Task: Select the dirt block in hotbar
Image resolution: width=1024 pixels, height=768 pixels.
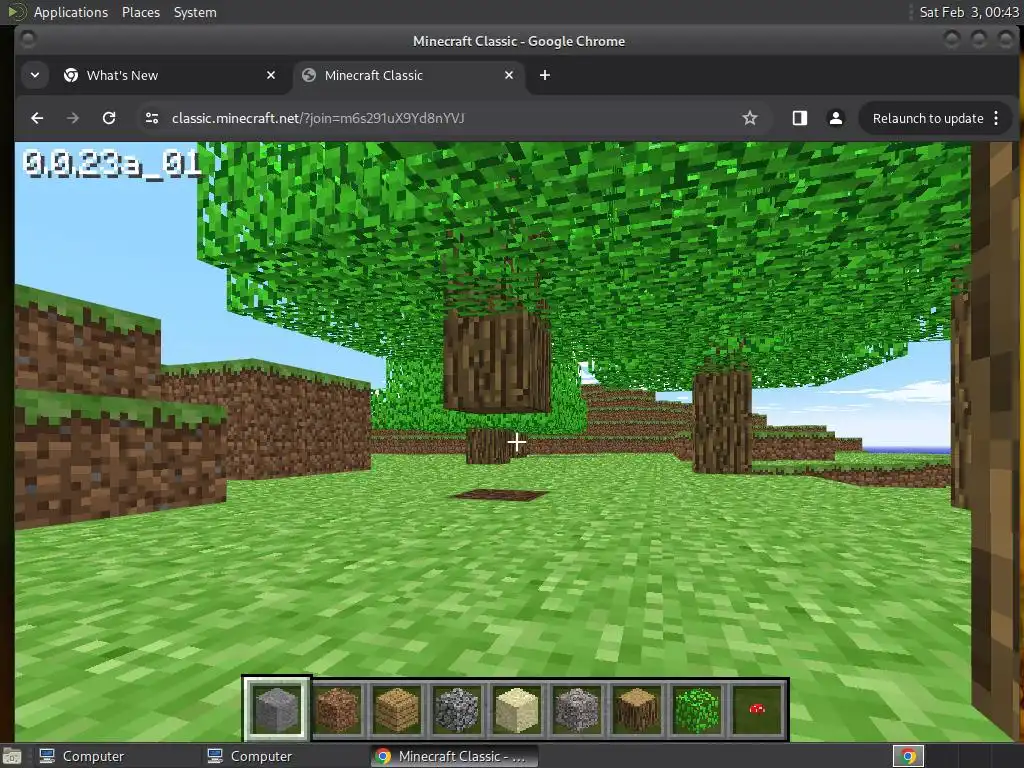Action: coord(338,709)
